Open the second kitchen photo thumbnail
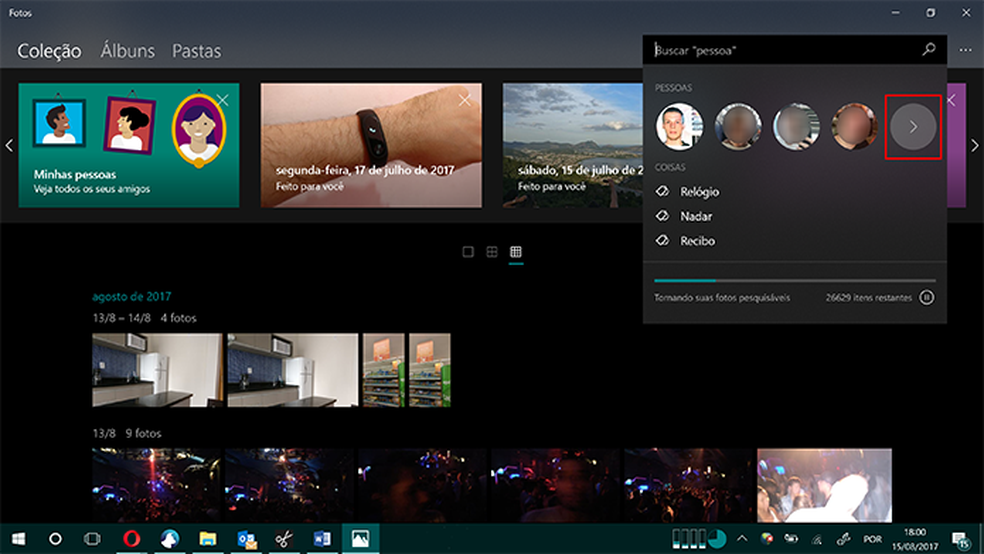This screenshot has width=984, height=554. click(292, 370)
